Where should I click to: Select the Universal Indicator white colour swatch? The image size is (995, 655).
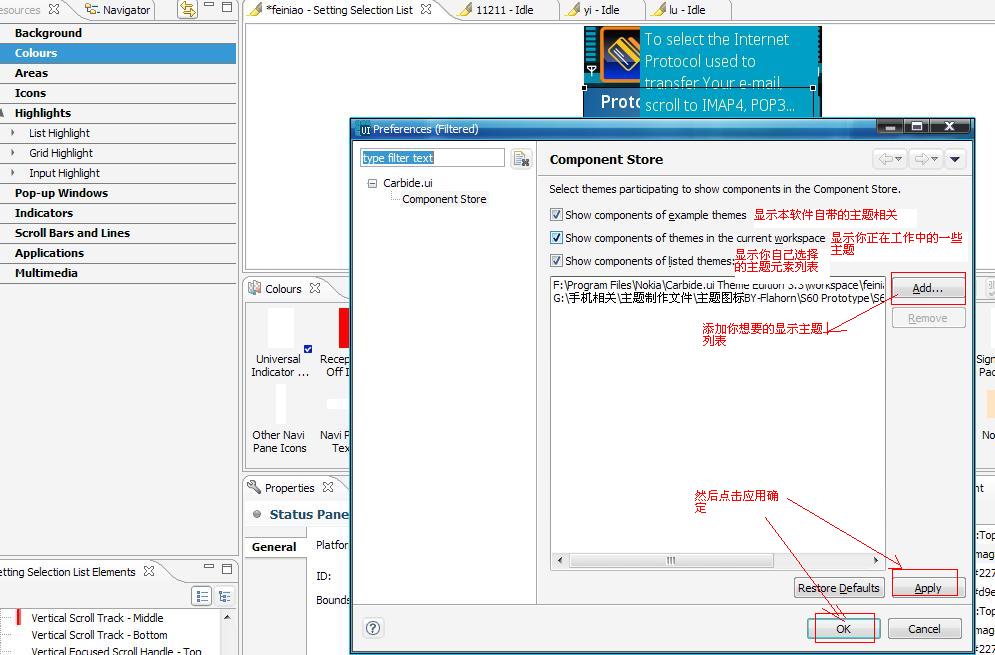click(x=280, y=328)
